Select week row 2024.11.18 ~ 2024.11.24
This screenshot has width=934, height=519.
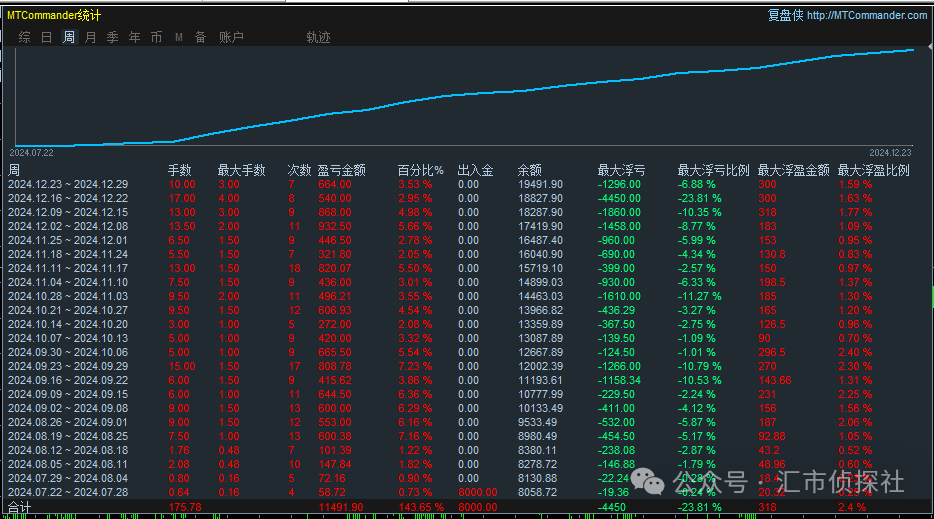point(467,254)
